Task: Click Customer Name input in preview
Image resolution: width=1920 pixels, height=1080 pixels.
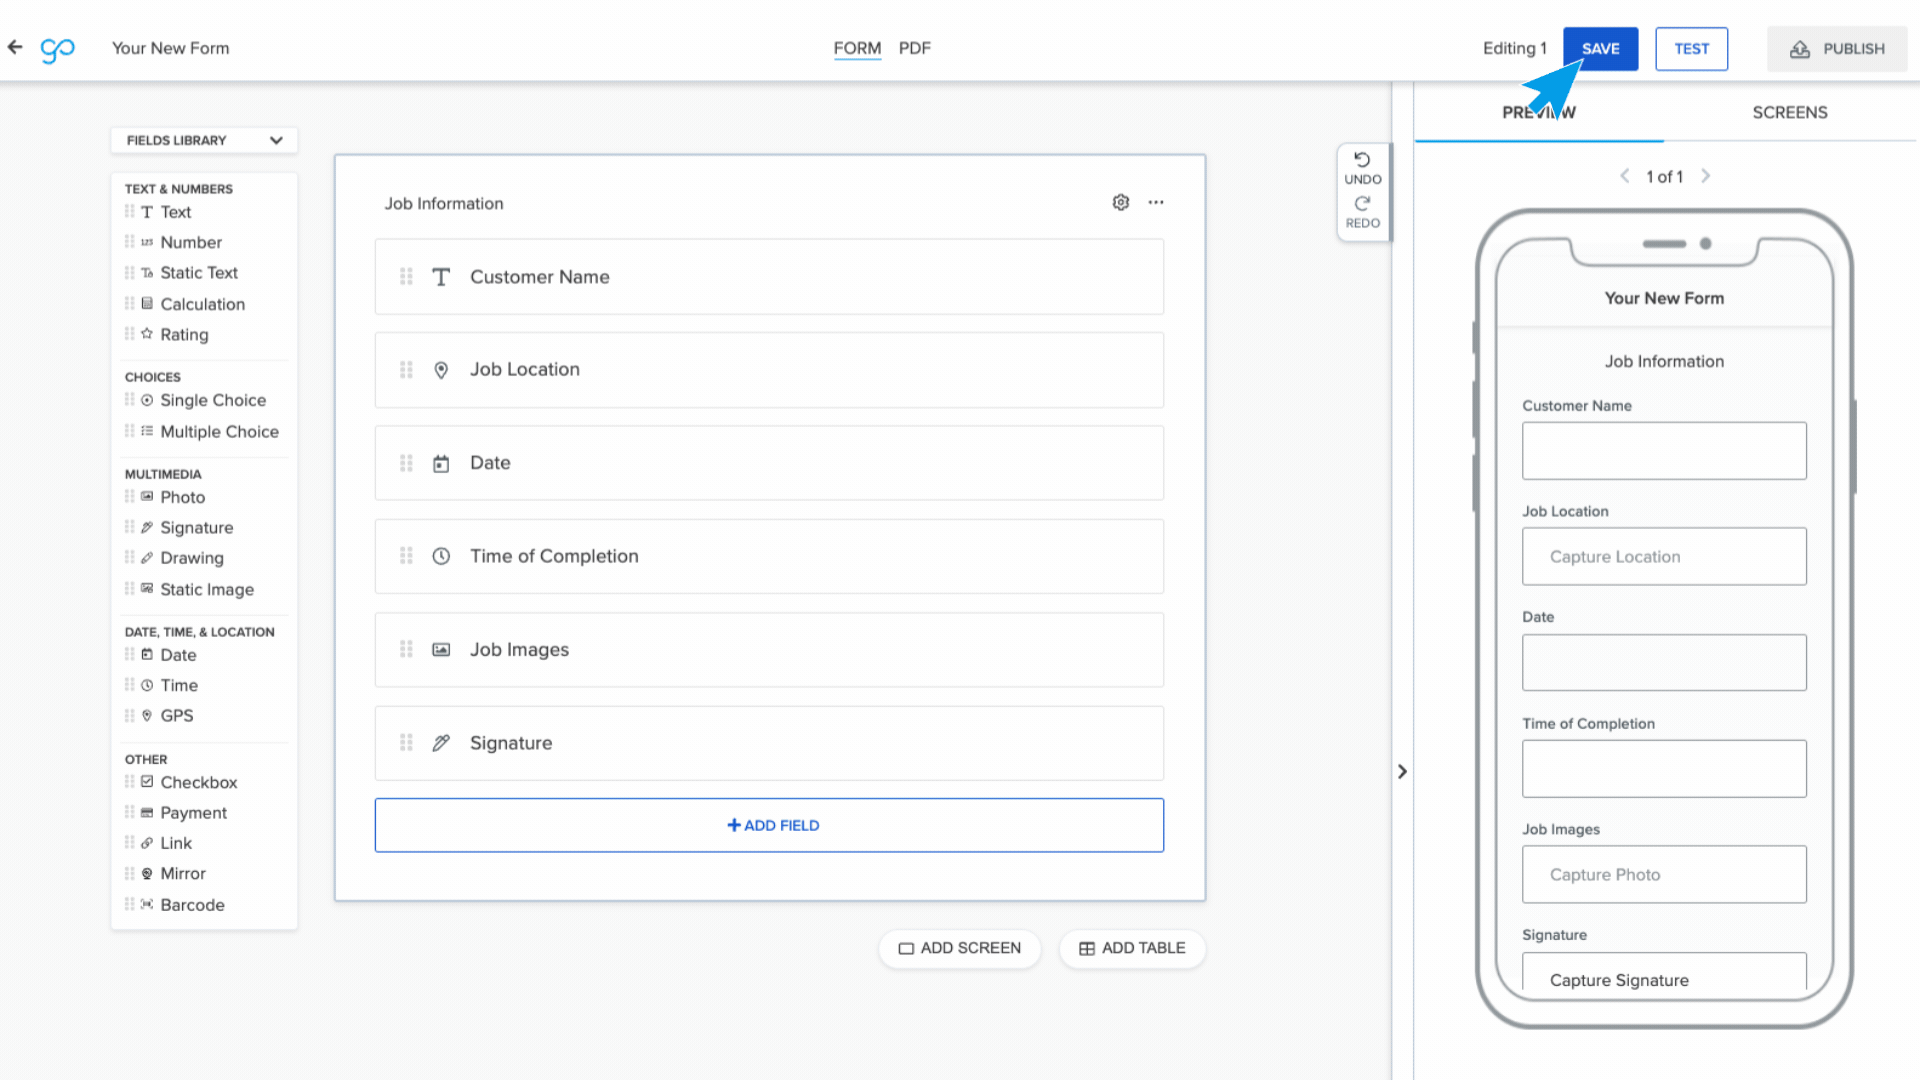Action: (1664, 451)
